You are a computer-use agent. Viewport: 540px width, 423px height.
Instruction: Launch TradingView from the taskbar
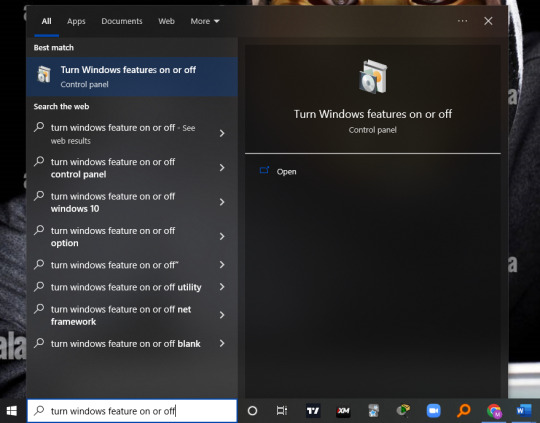tap(313, 411)
